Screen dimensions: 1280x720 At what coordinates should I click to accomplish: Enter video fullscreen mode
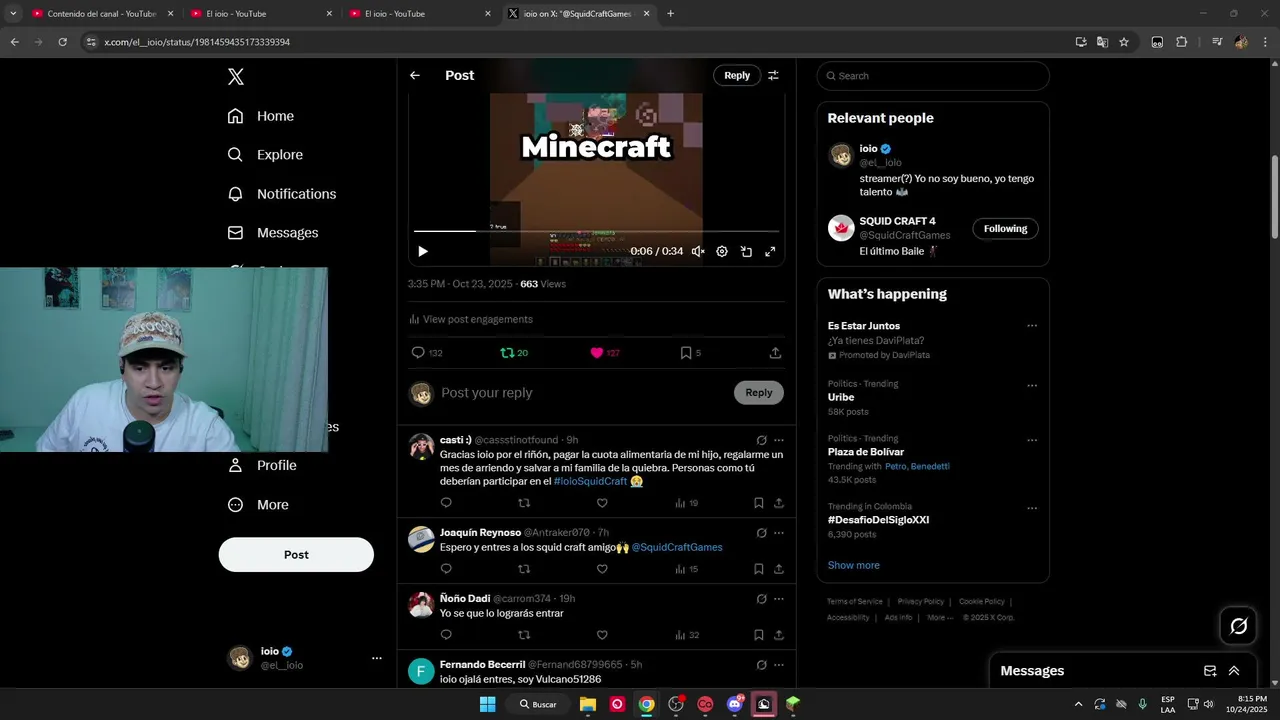click(770, 252)
